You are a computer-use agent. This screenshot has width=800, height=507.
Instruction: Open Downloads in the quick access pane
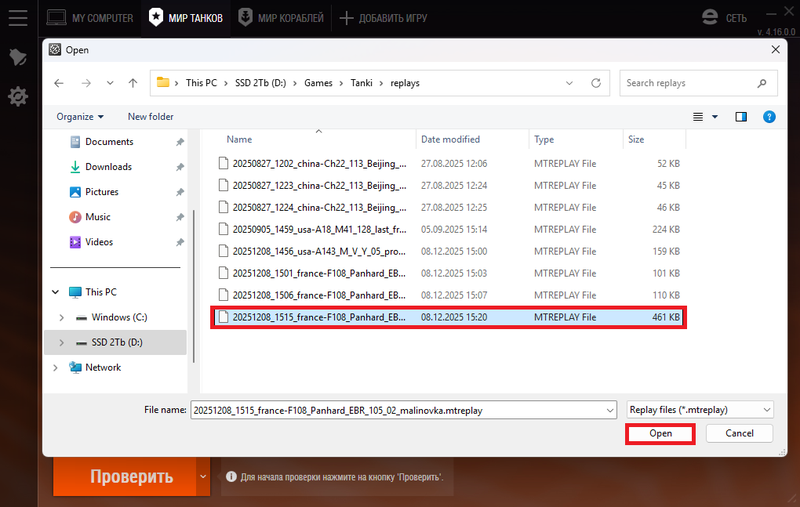[108, 167]
